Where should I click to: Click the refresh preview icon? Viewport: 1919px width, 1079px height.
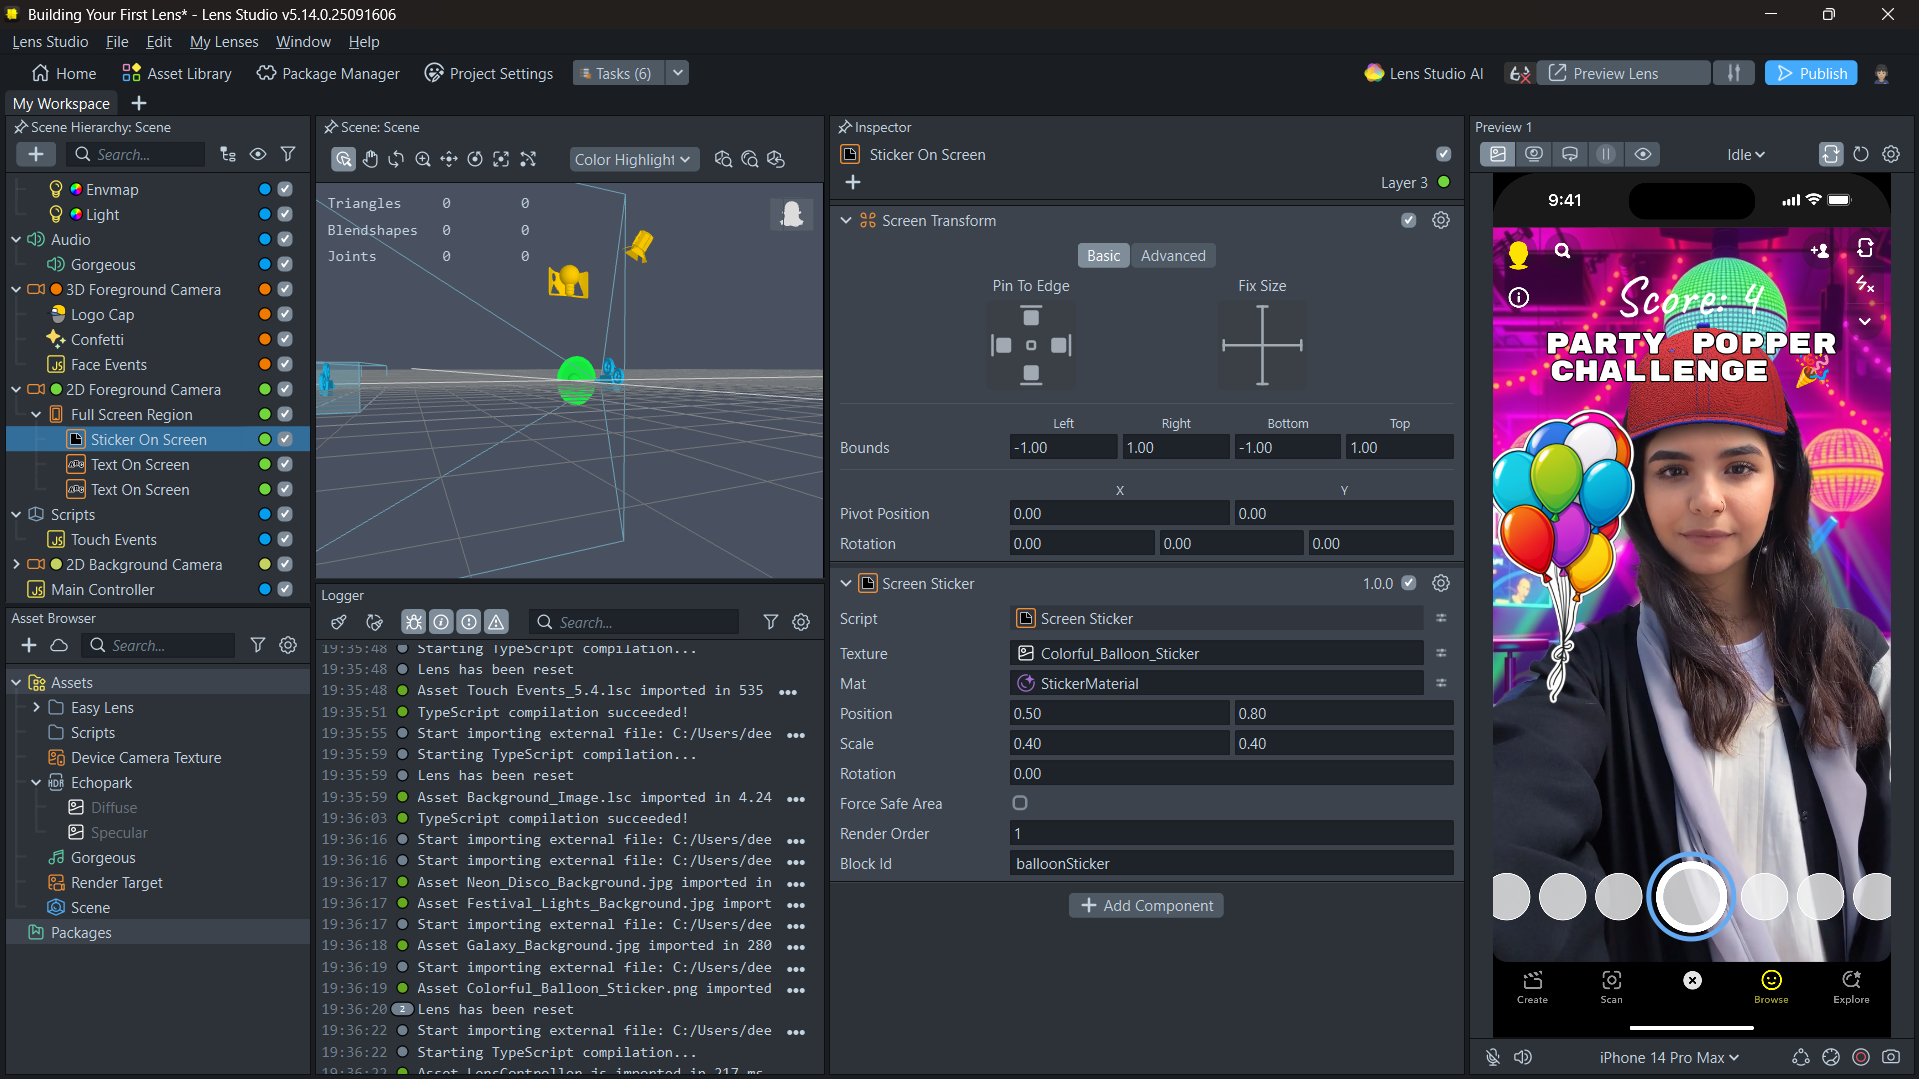[x=1860, y=154]
